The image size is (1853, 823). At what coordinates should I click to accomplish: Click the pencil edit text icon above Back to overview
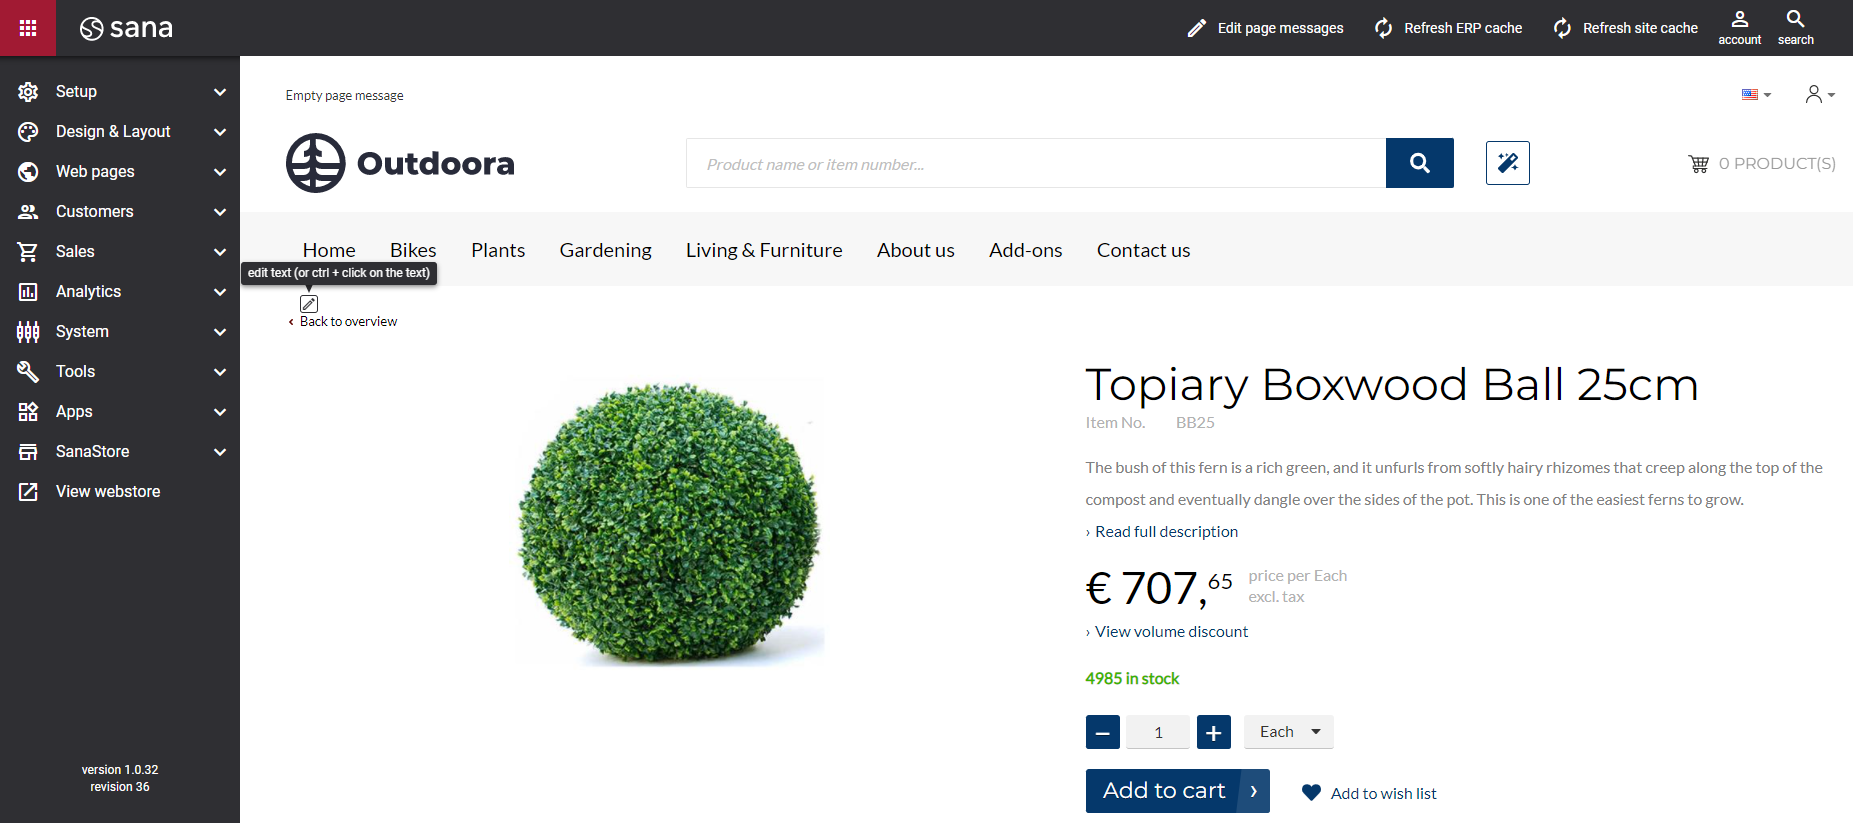coord(309,304)
